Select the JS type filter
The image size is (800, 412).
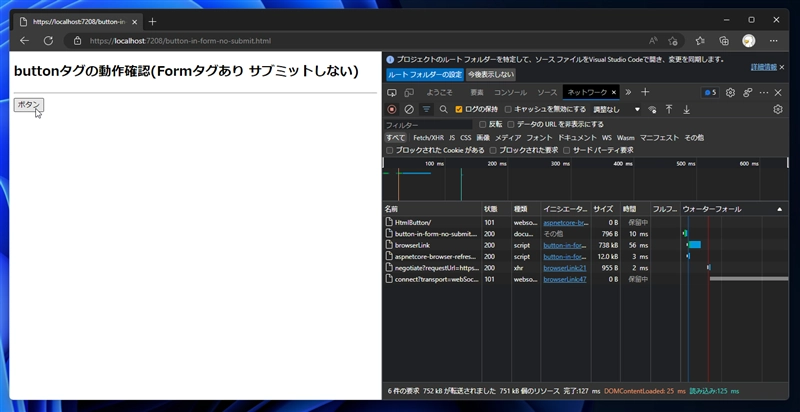pos(452,138)
